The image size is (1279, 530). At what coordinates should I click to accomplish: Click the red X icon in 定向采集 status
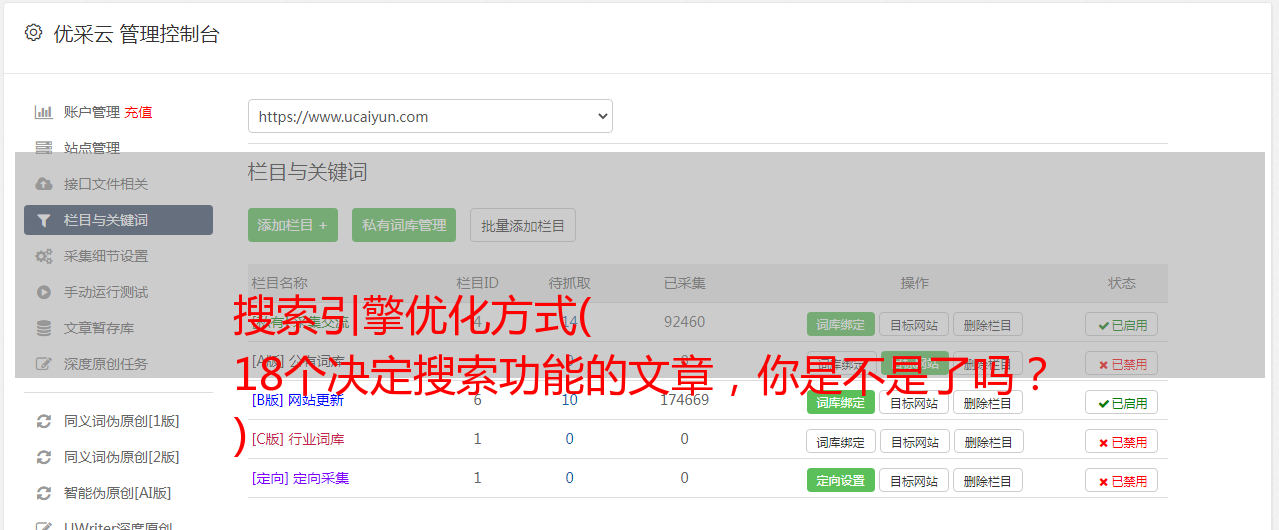click(1103, 481)
